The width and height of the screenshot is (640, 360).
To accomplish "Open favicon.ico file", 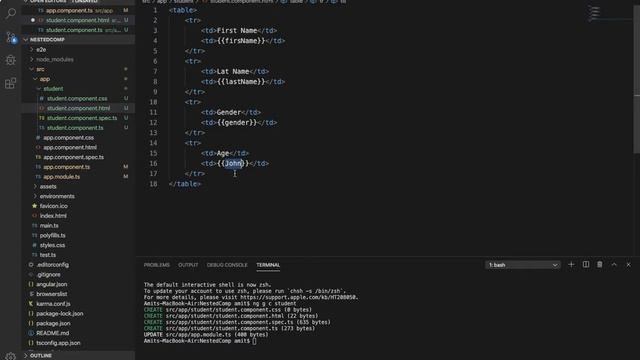I will pyautogui.click(x=53, y=206).
